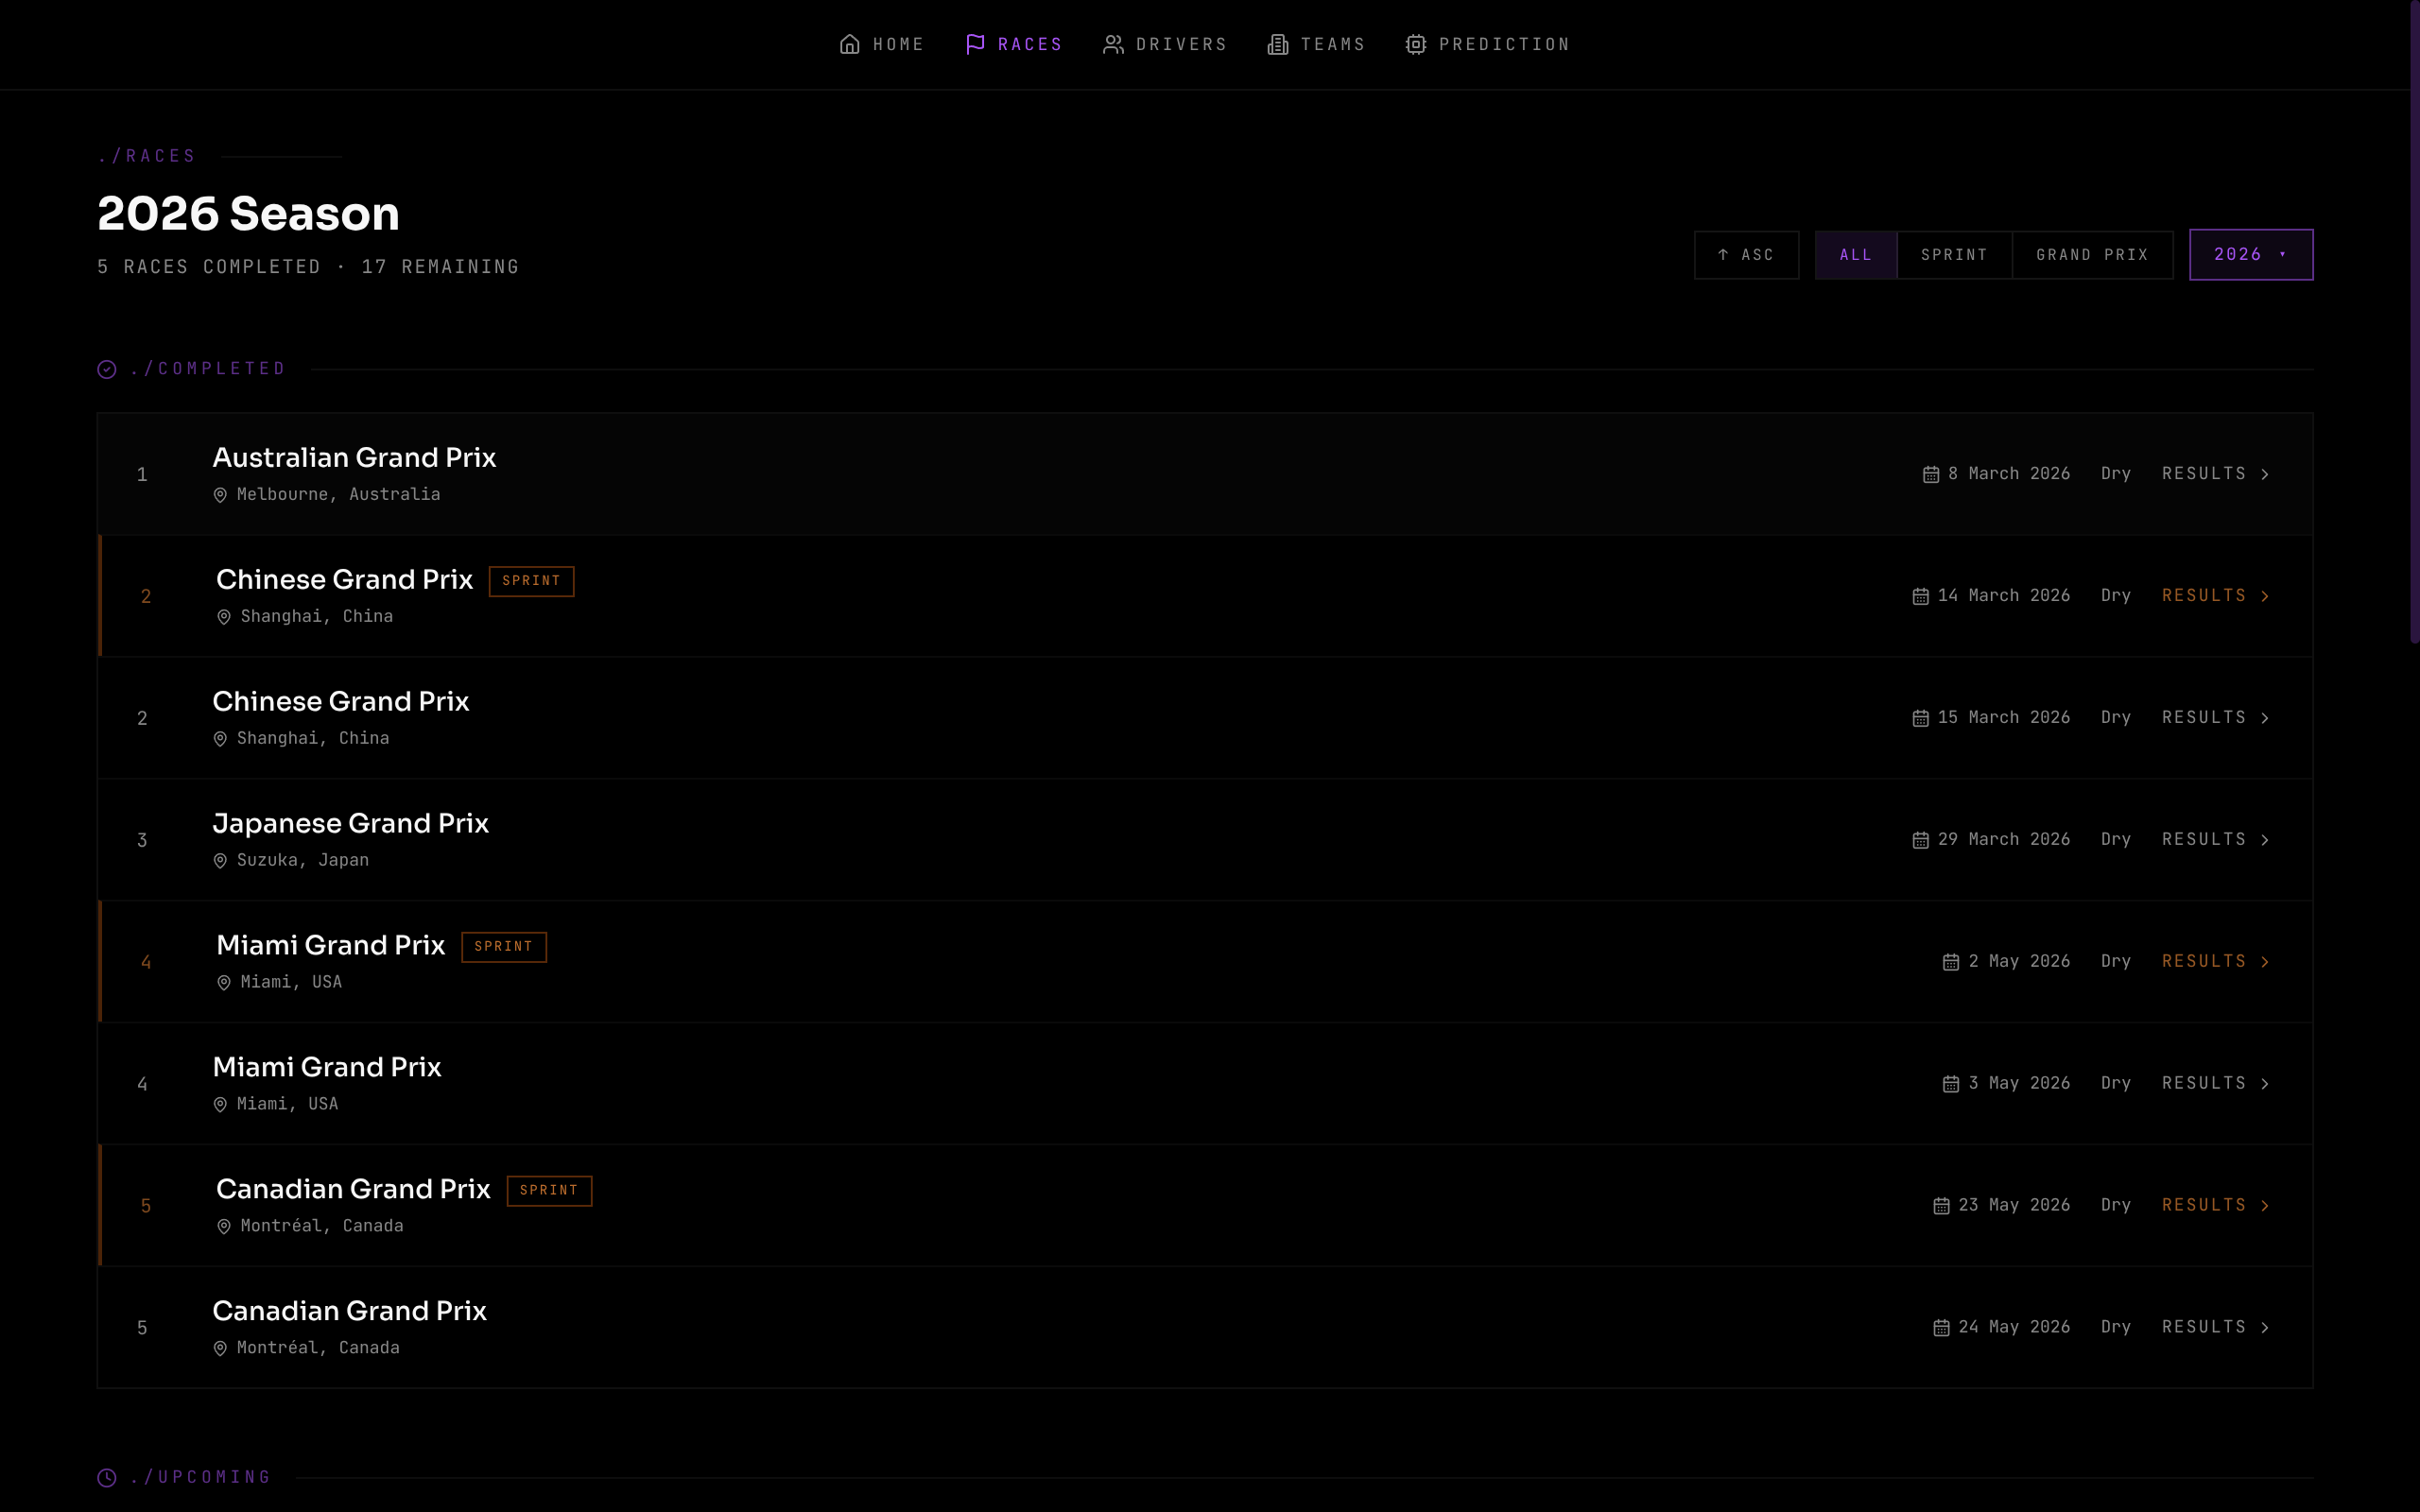Open the 2026 season year dropdown
The height and width of the screenshot is (1512, 2420).
tap(2251, 255)
